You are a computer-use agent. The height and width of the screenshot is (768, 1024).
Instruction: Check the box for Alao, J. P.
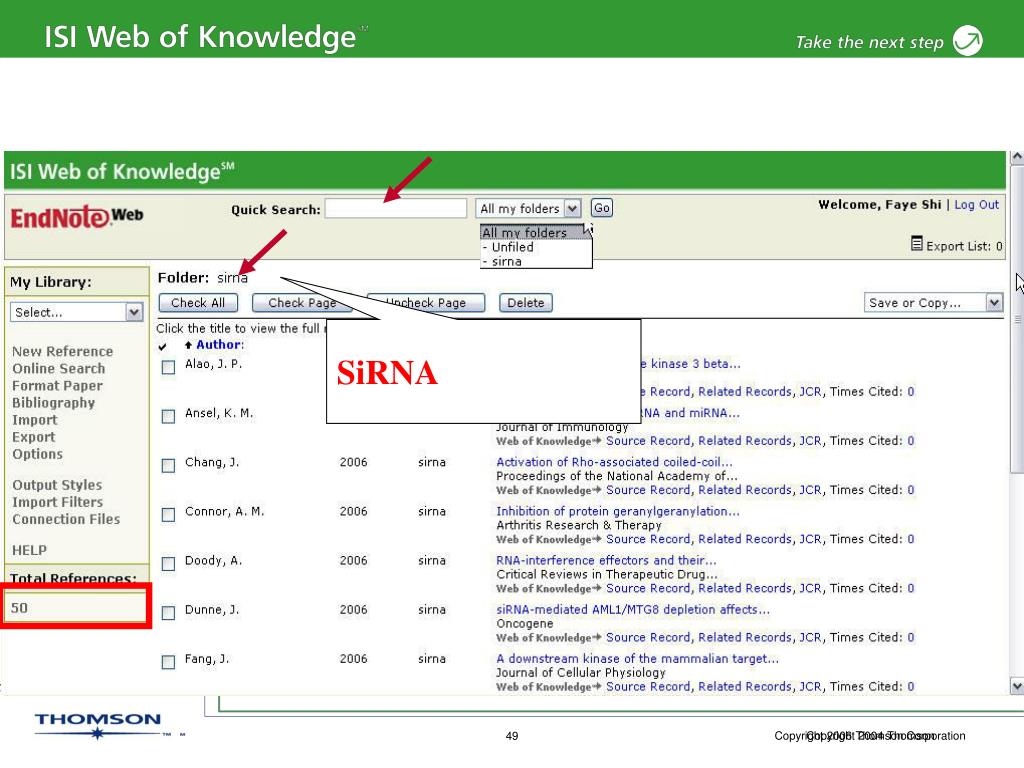coord(168,367)
